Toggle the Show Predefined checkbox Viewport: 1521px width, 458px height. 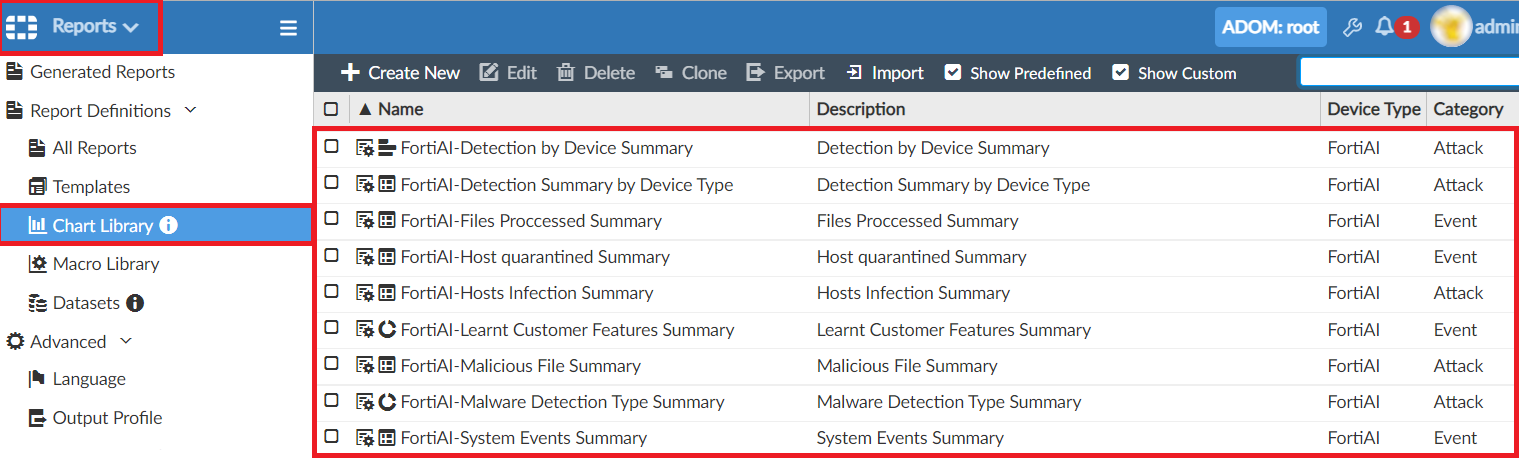click(953, 72)
